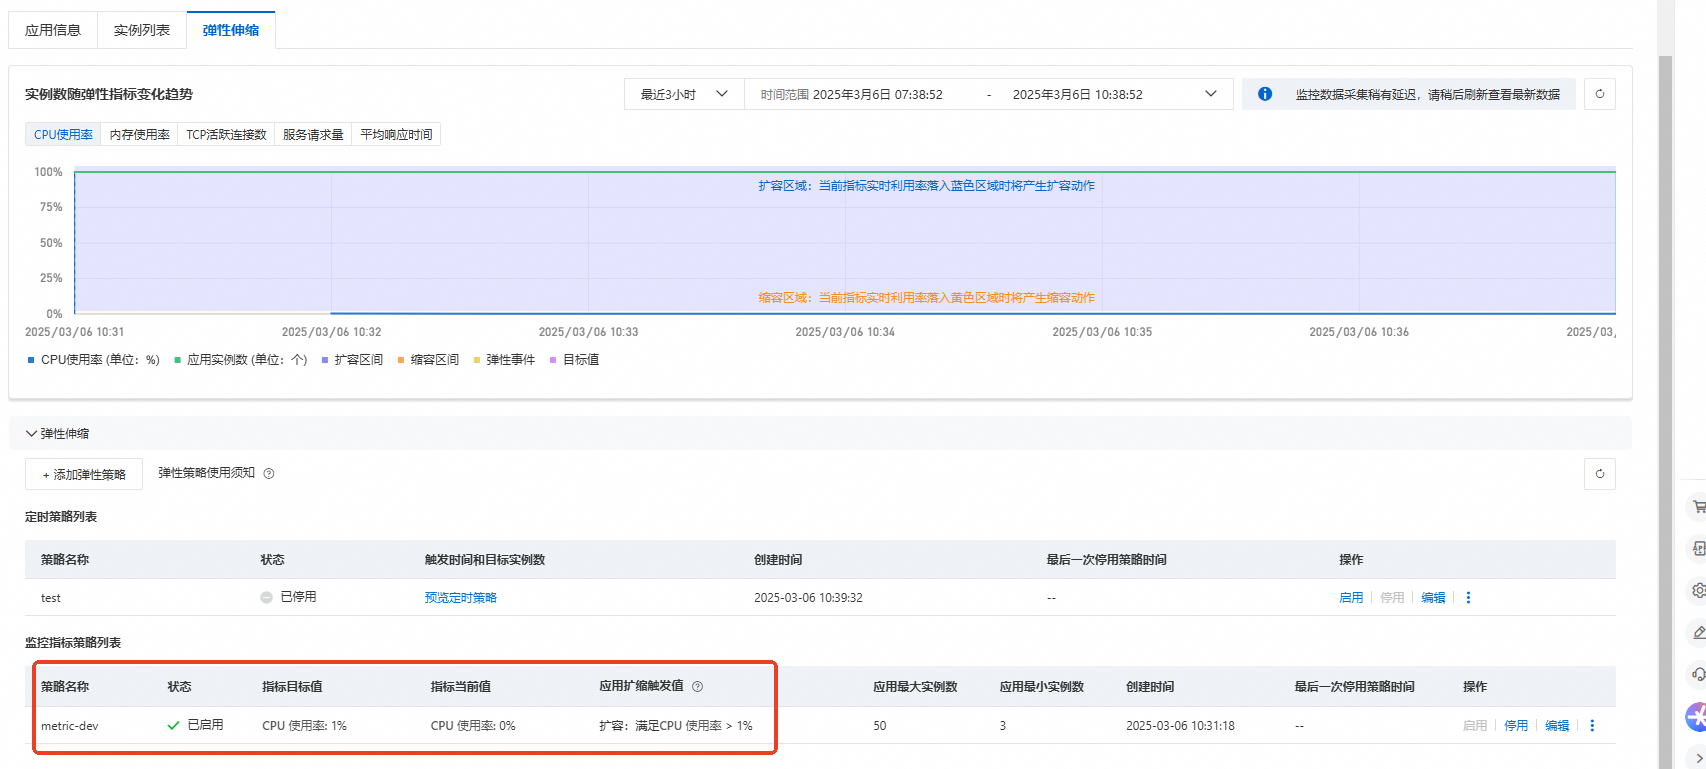Click the policy name metric-dev
This screenshot has width=1706, height=769.
pos(70,726)
